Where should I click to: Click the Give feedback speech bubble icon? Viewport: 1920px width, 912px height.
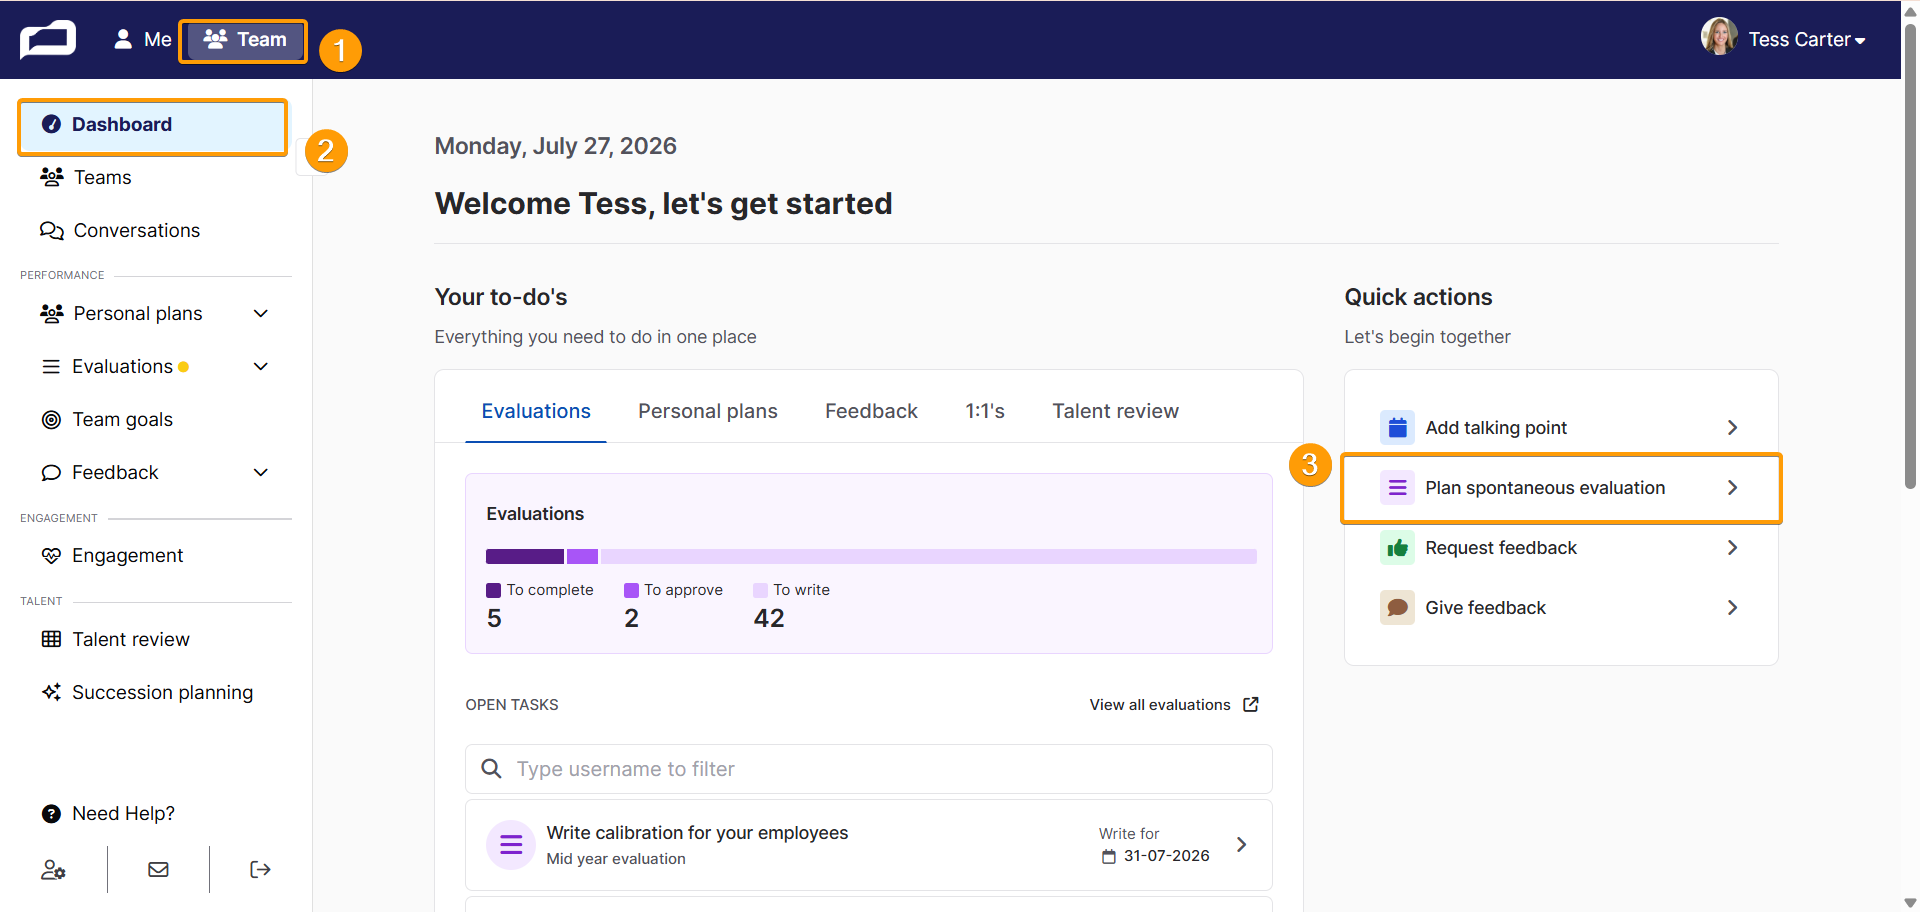point(1397,608)
